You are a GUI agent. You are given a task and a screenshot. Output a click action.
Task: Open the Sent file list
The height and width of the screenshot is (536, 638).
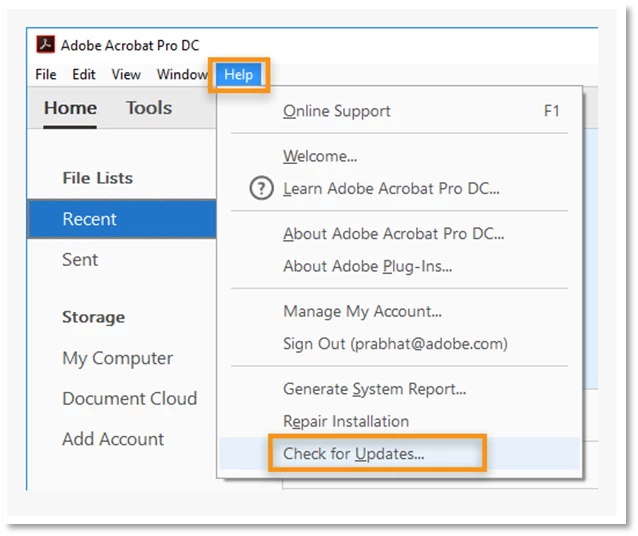click(x=80, y=260)
